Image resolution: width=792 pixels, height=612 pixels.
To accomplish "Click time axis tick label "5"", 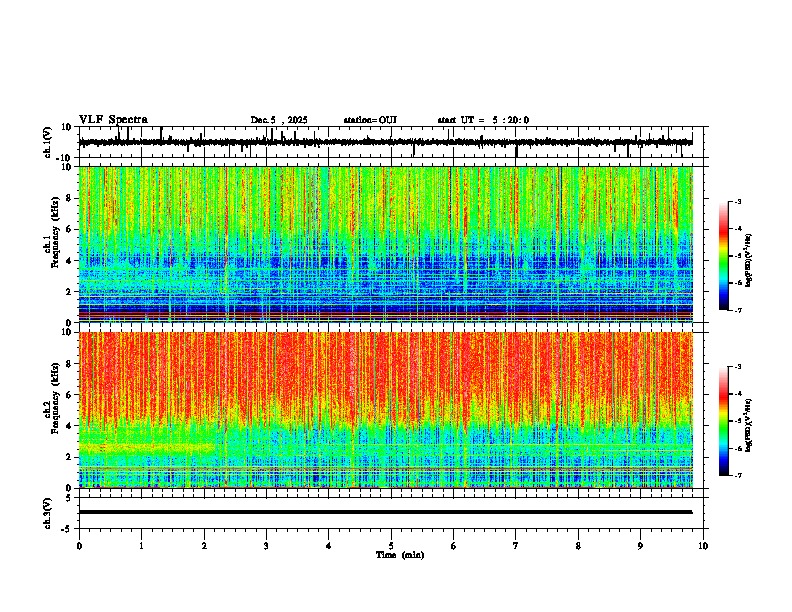I will coord(391,546).
